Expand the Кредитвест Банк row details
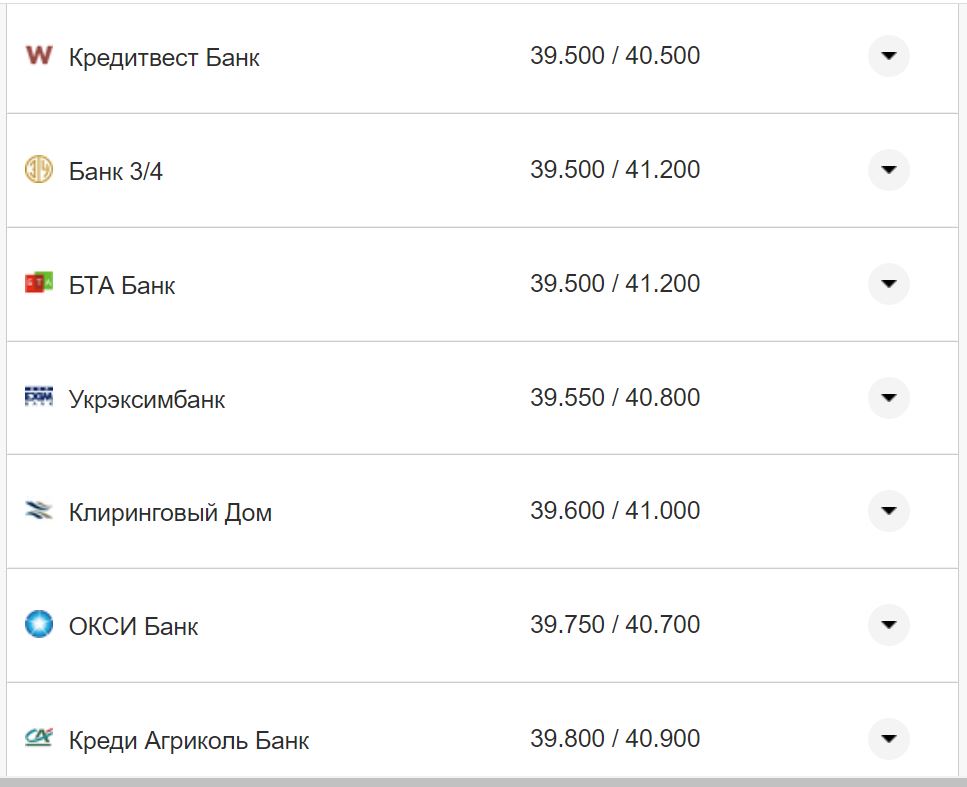 [888, 56]
